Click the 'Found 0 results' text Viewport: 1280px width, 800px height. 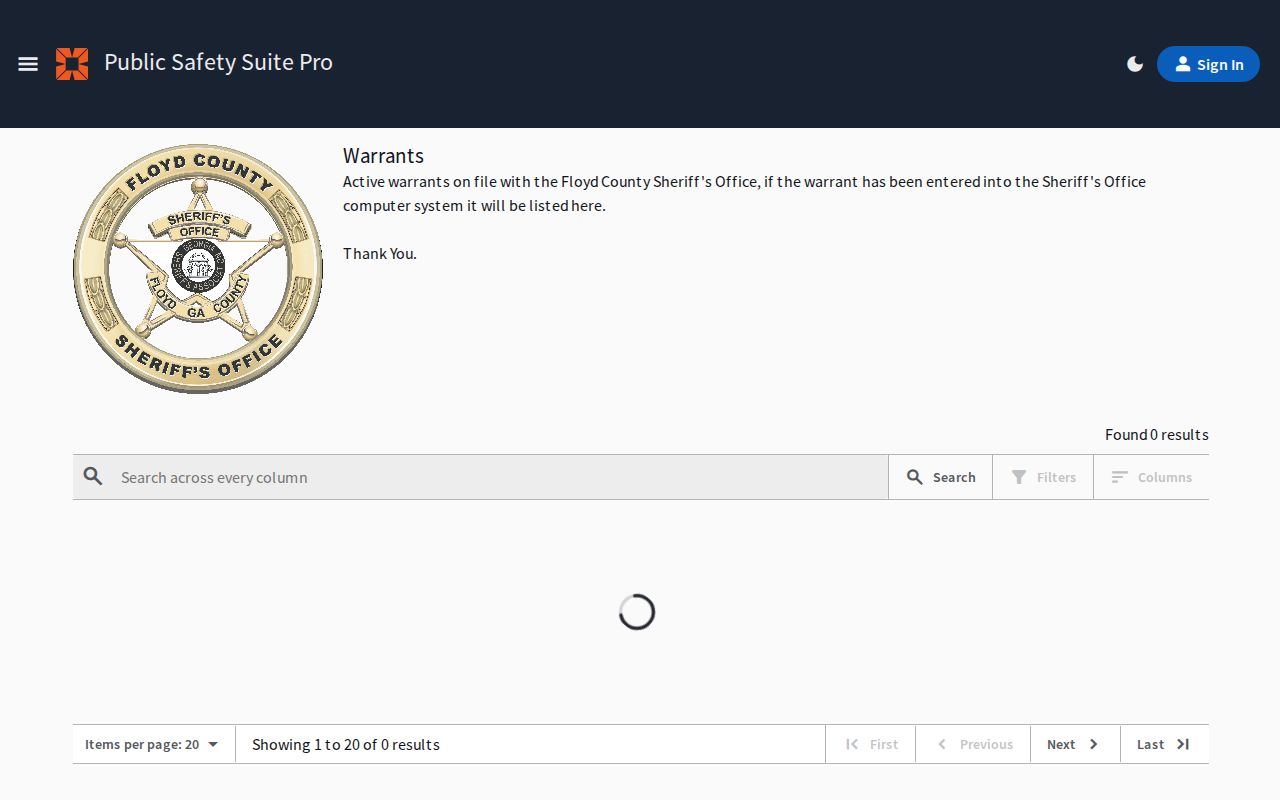click(x=1156, y=434)
